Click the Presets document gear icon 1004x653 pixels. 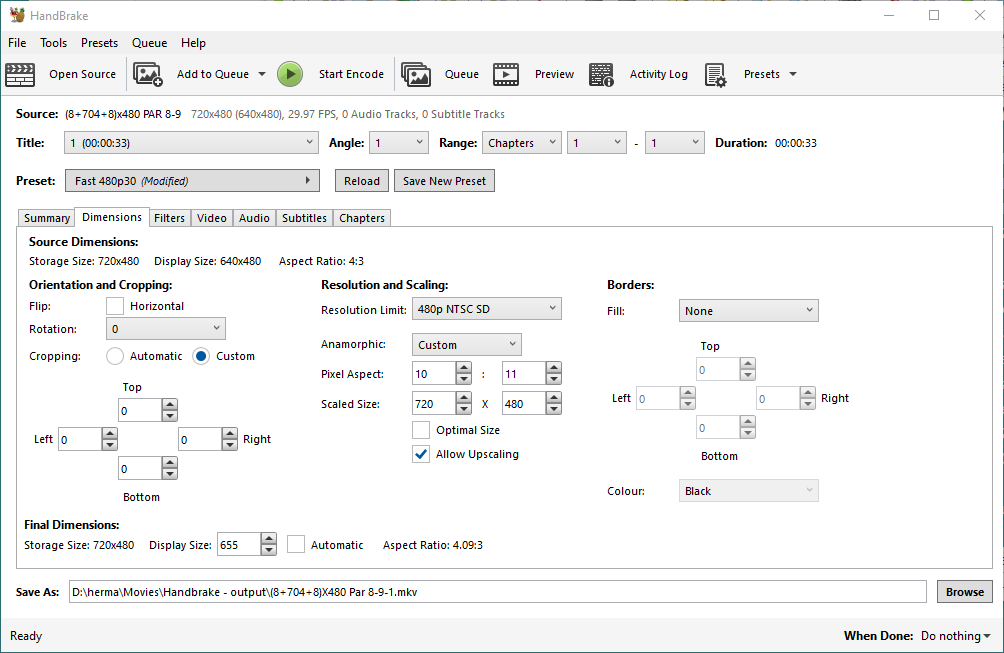point(716,74)
